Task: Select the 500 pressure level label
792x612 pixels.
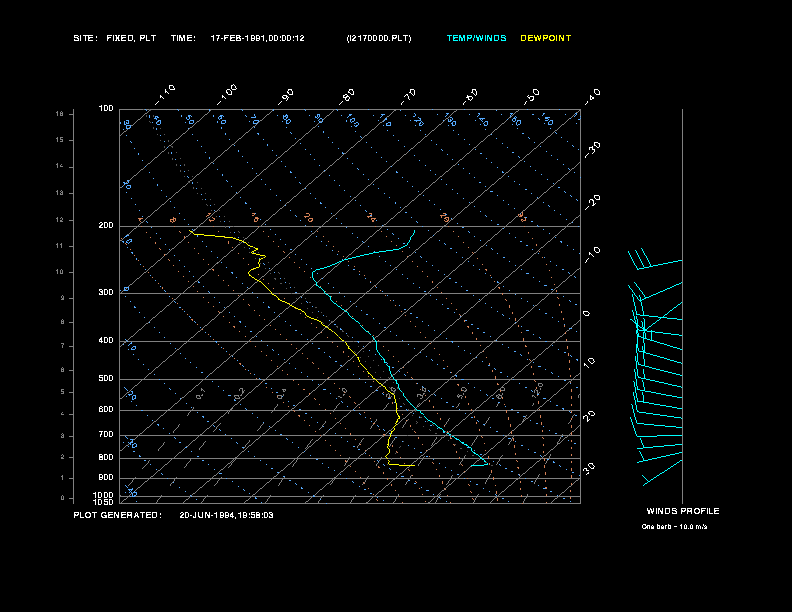Action: [x=106, y=378]
